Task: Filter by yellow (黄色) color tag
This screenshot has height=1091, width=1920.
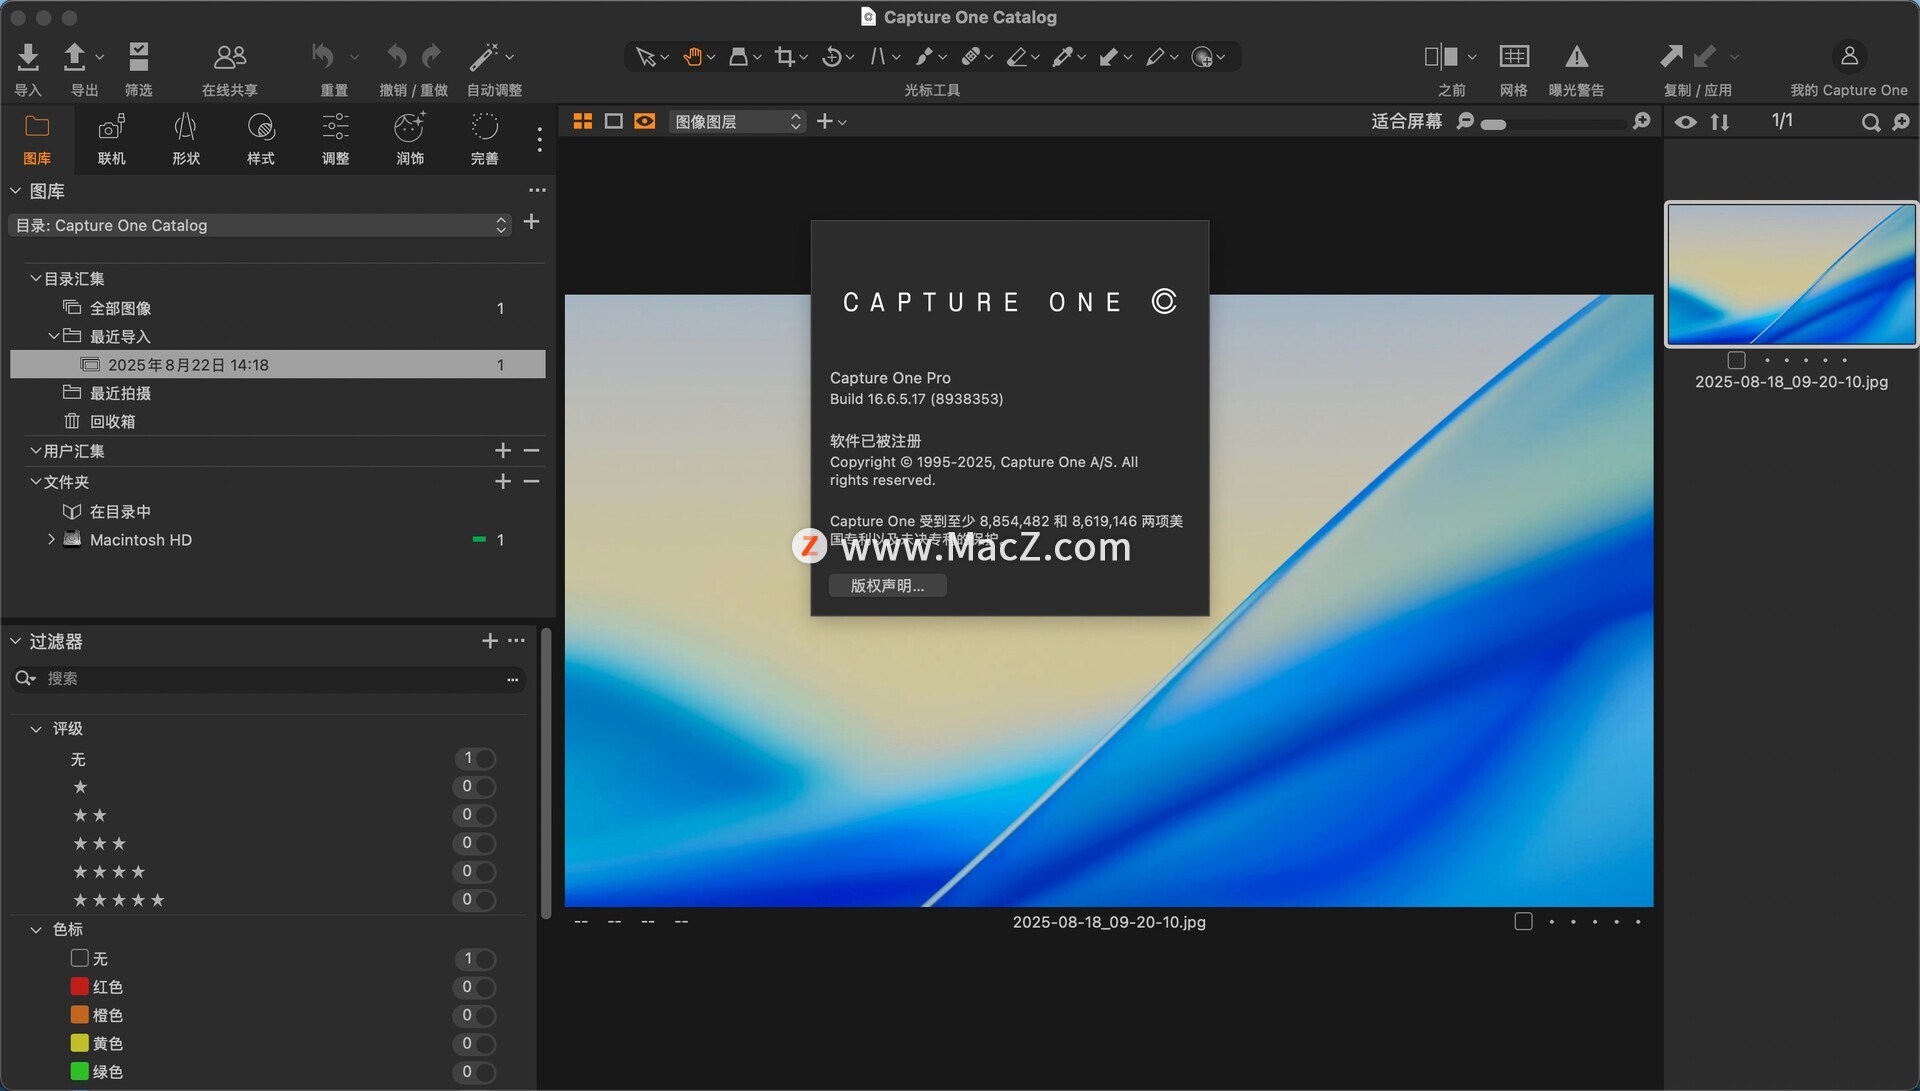Action: 475,1043
